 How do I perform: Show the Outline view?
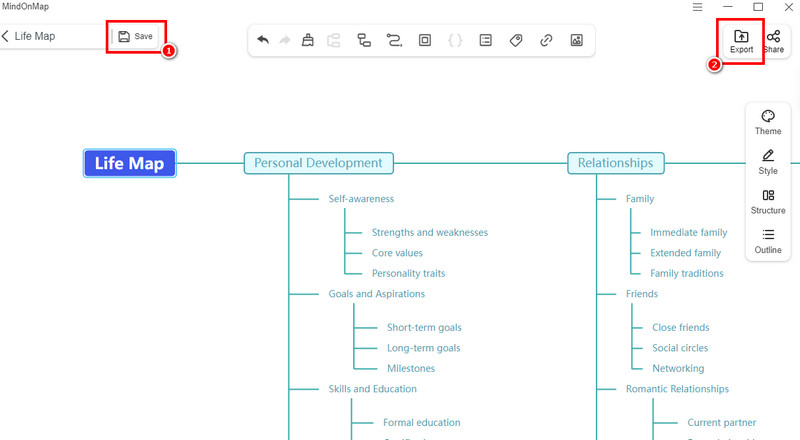click(768, 241)
